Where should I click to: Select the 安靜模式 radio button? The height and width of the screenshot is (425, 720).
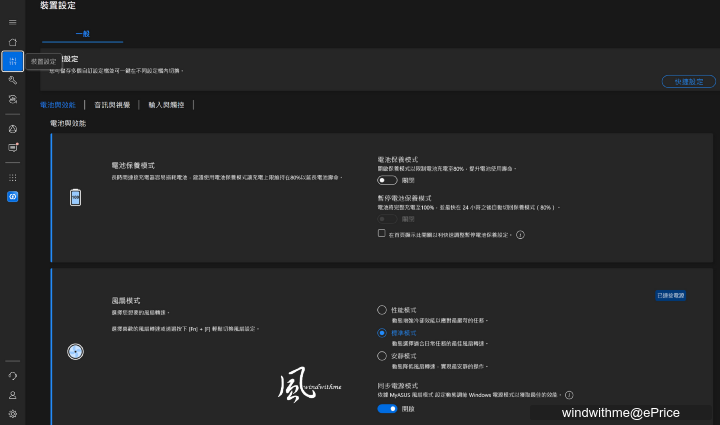coord(382,356)
